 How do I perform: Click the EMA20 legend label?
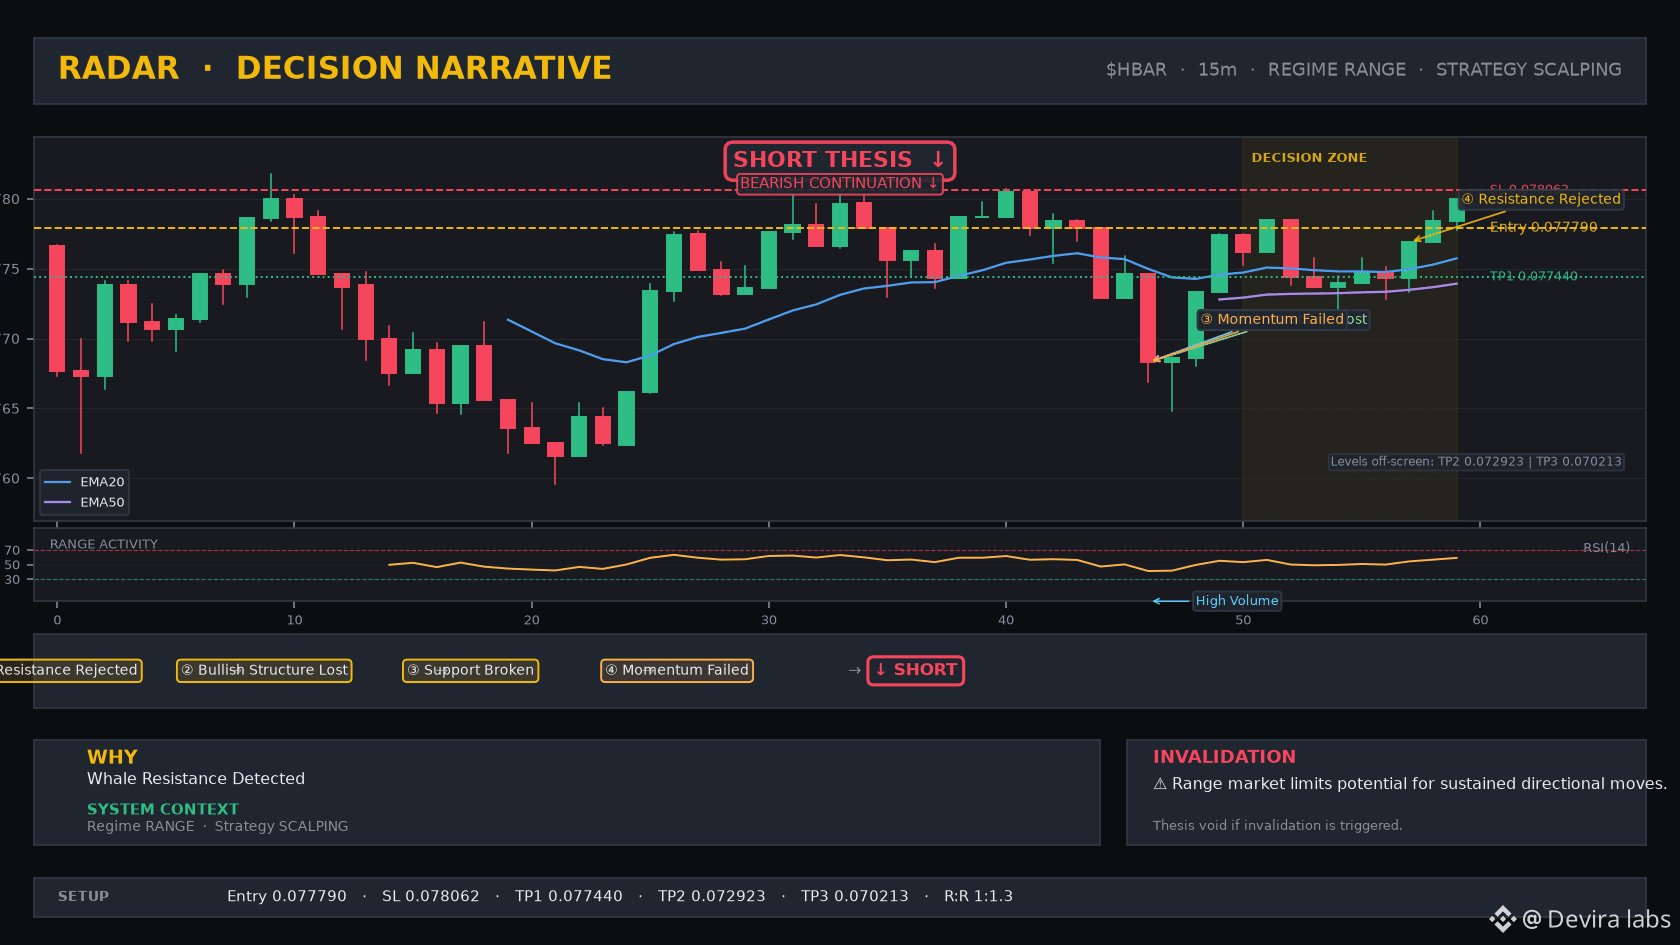click(102, 482)
